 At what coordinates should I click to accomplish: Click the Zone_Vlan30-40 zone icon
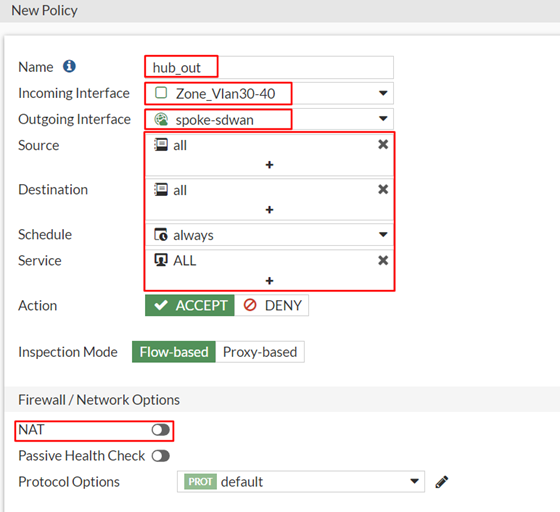click(x=161, y=93)
